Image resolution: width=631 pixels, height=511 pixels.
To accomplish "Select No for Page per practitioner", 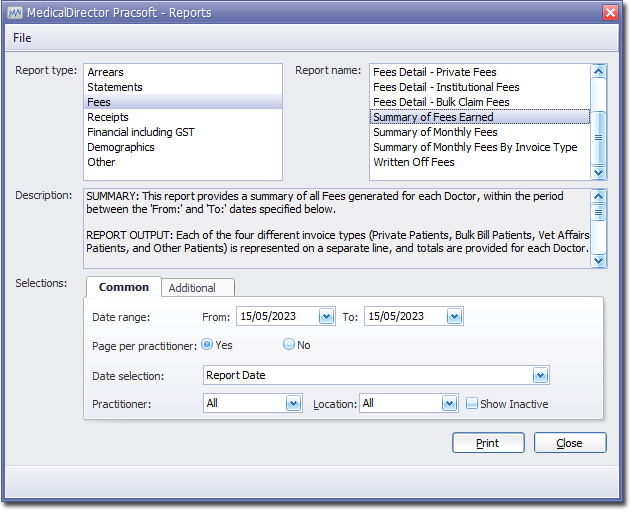I will coord(289,344).
